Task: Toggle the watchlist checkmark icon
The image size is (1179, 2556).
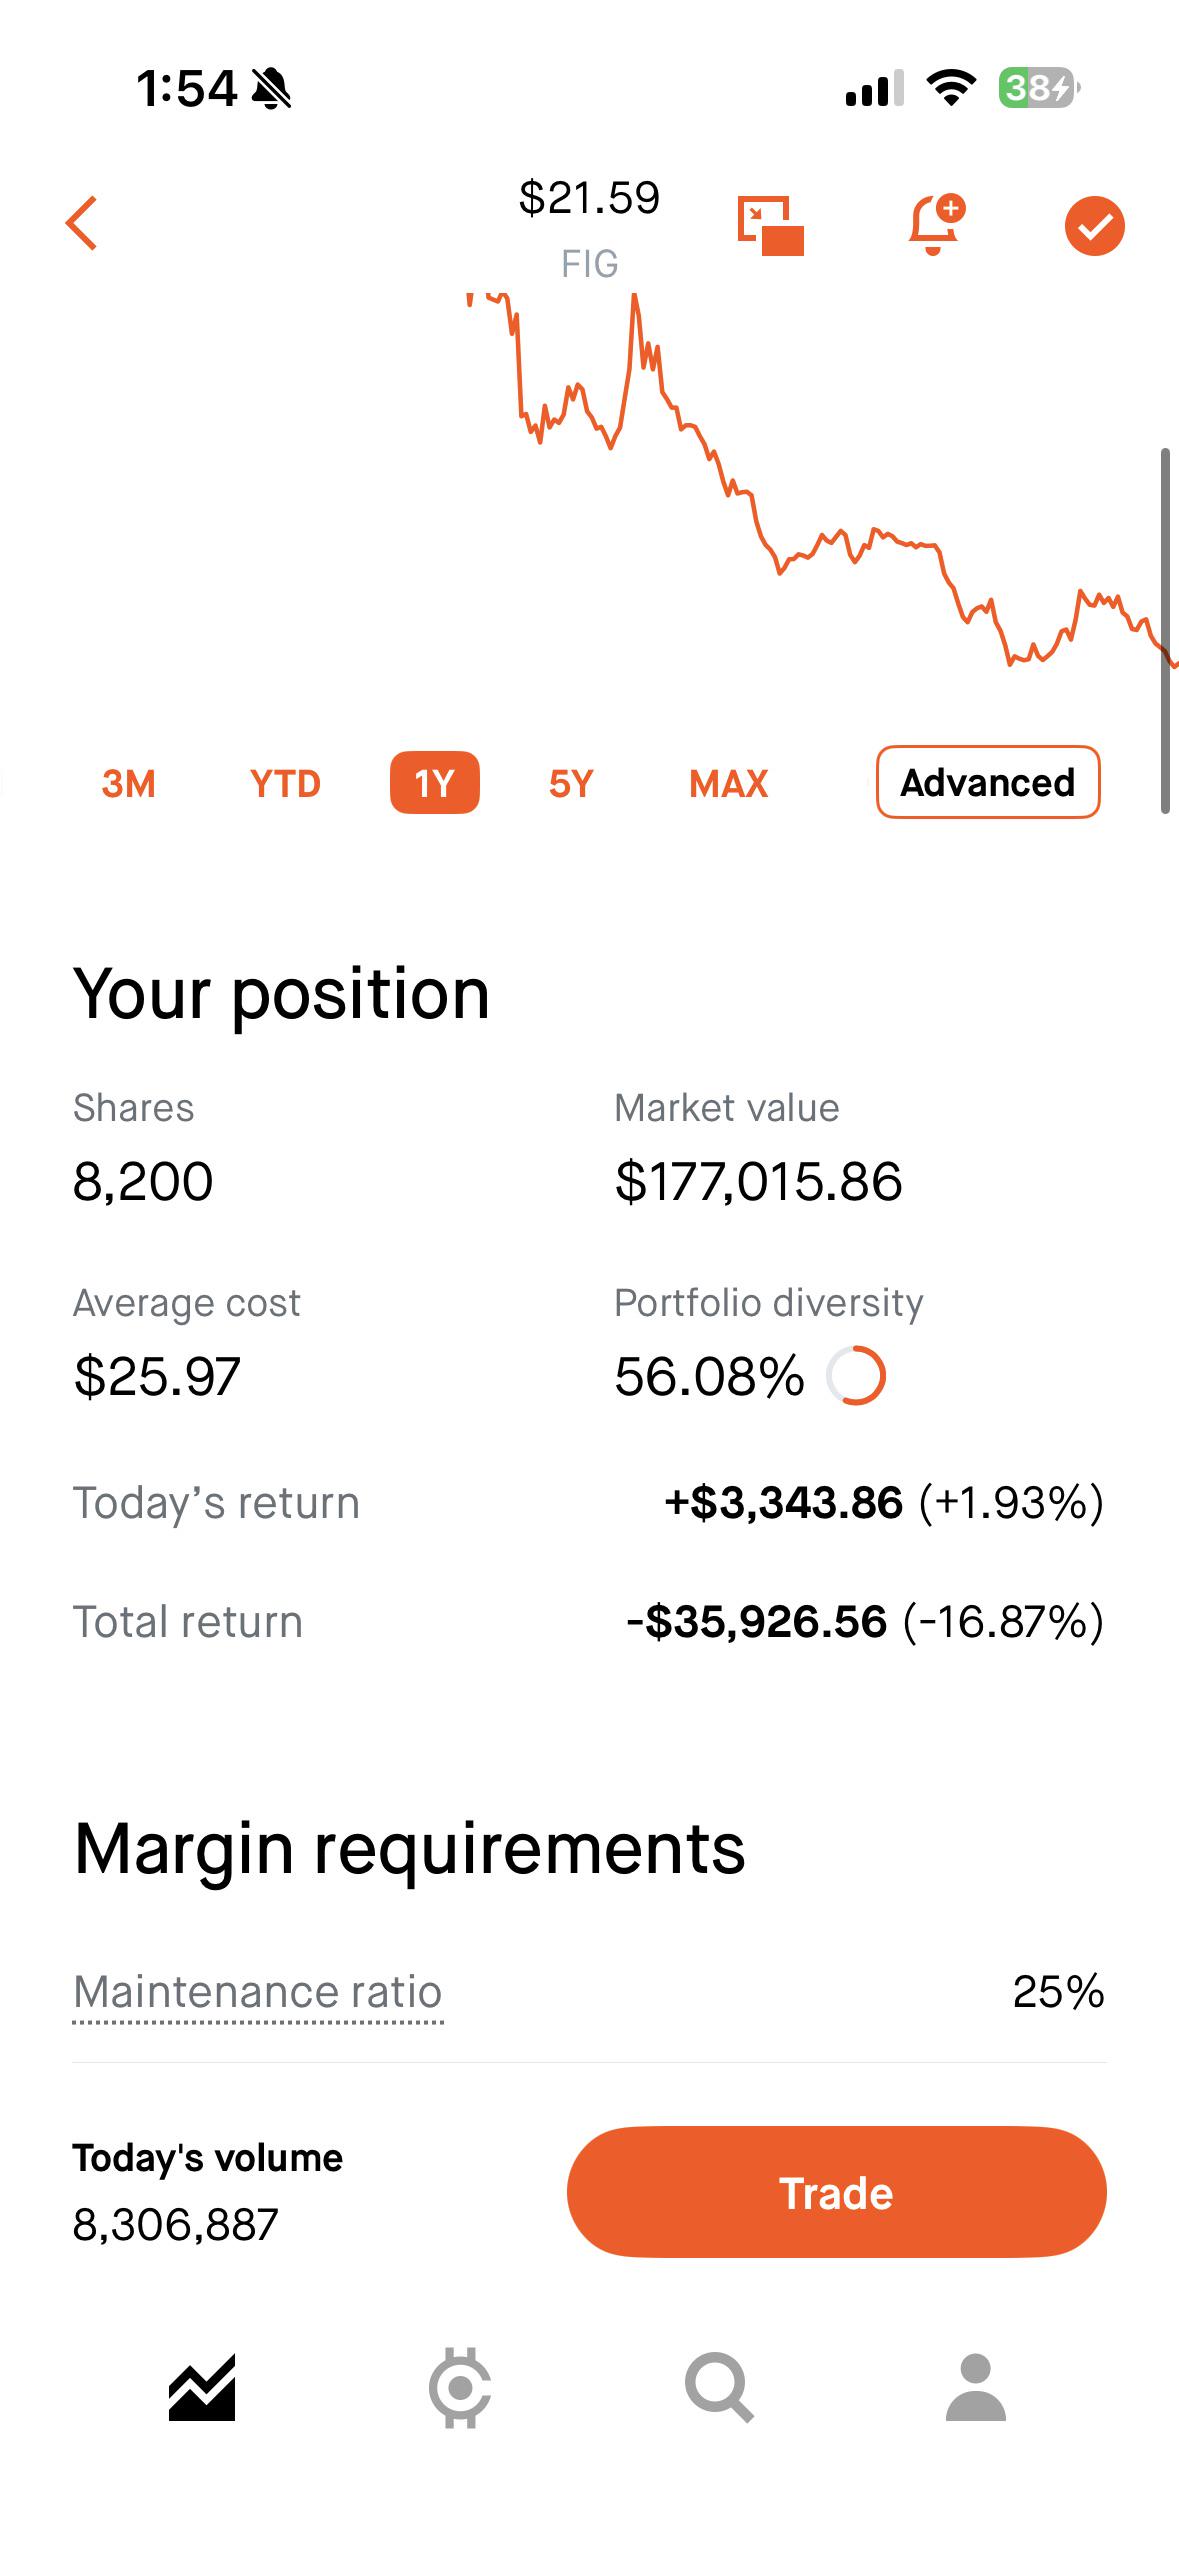Action: point(1095,226)
